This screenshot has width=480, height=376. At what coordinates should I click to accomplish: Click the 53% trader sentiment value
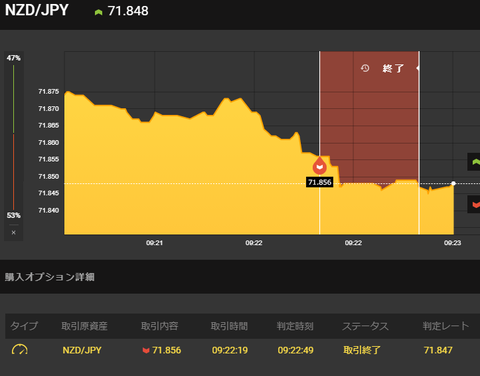pyautogui.click(x=13, y=215)
